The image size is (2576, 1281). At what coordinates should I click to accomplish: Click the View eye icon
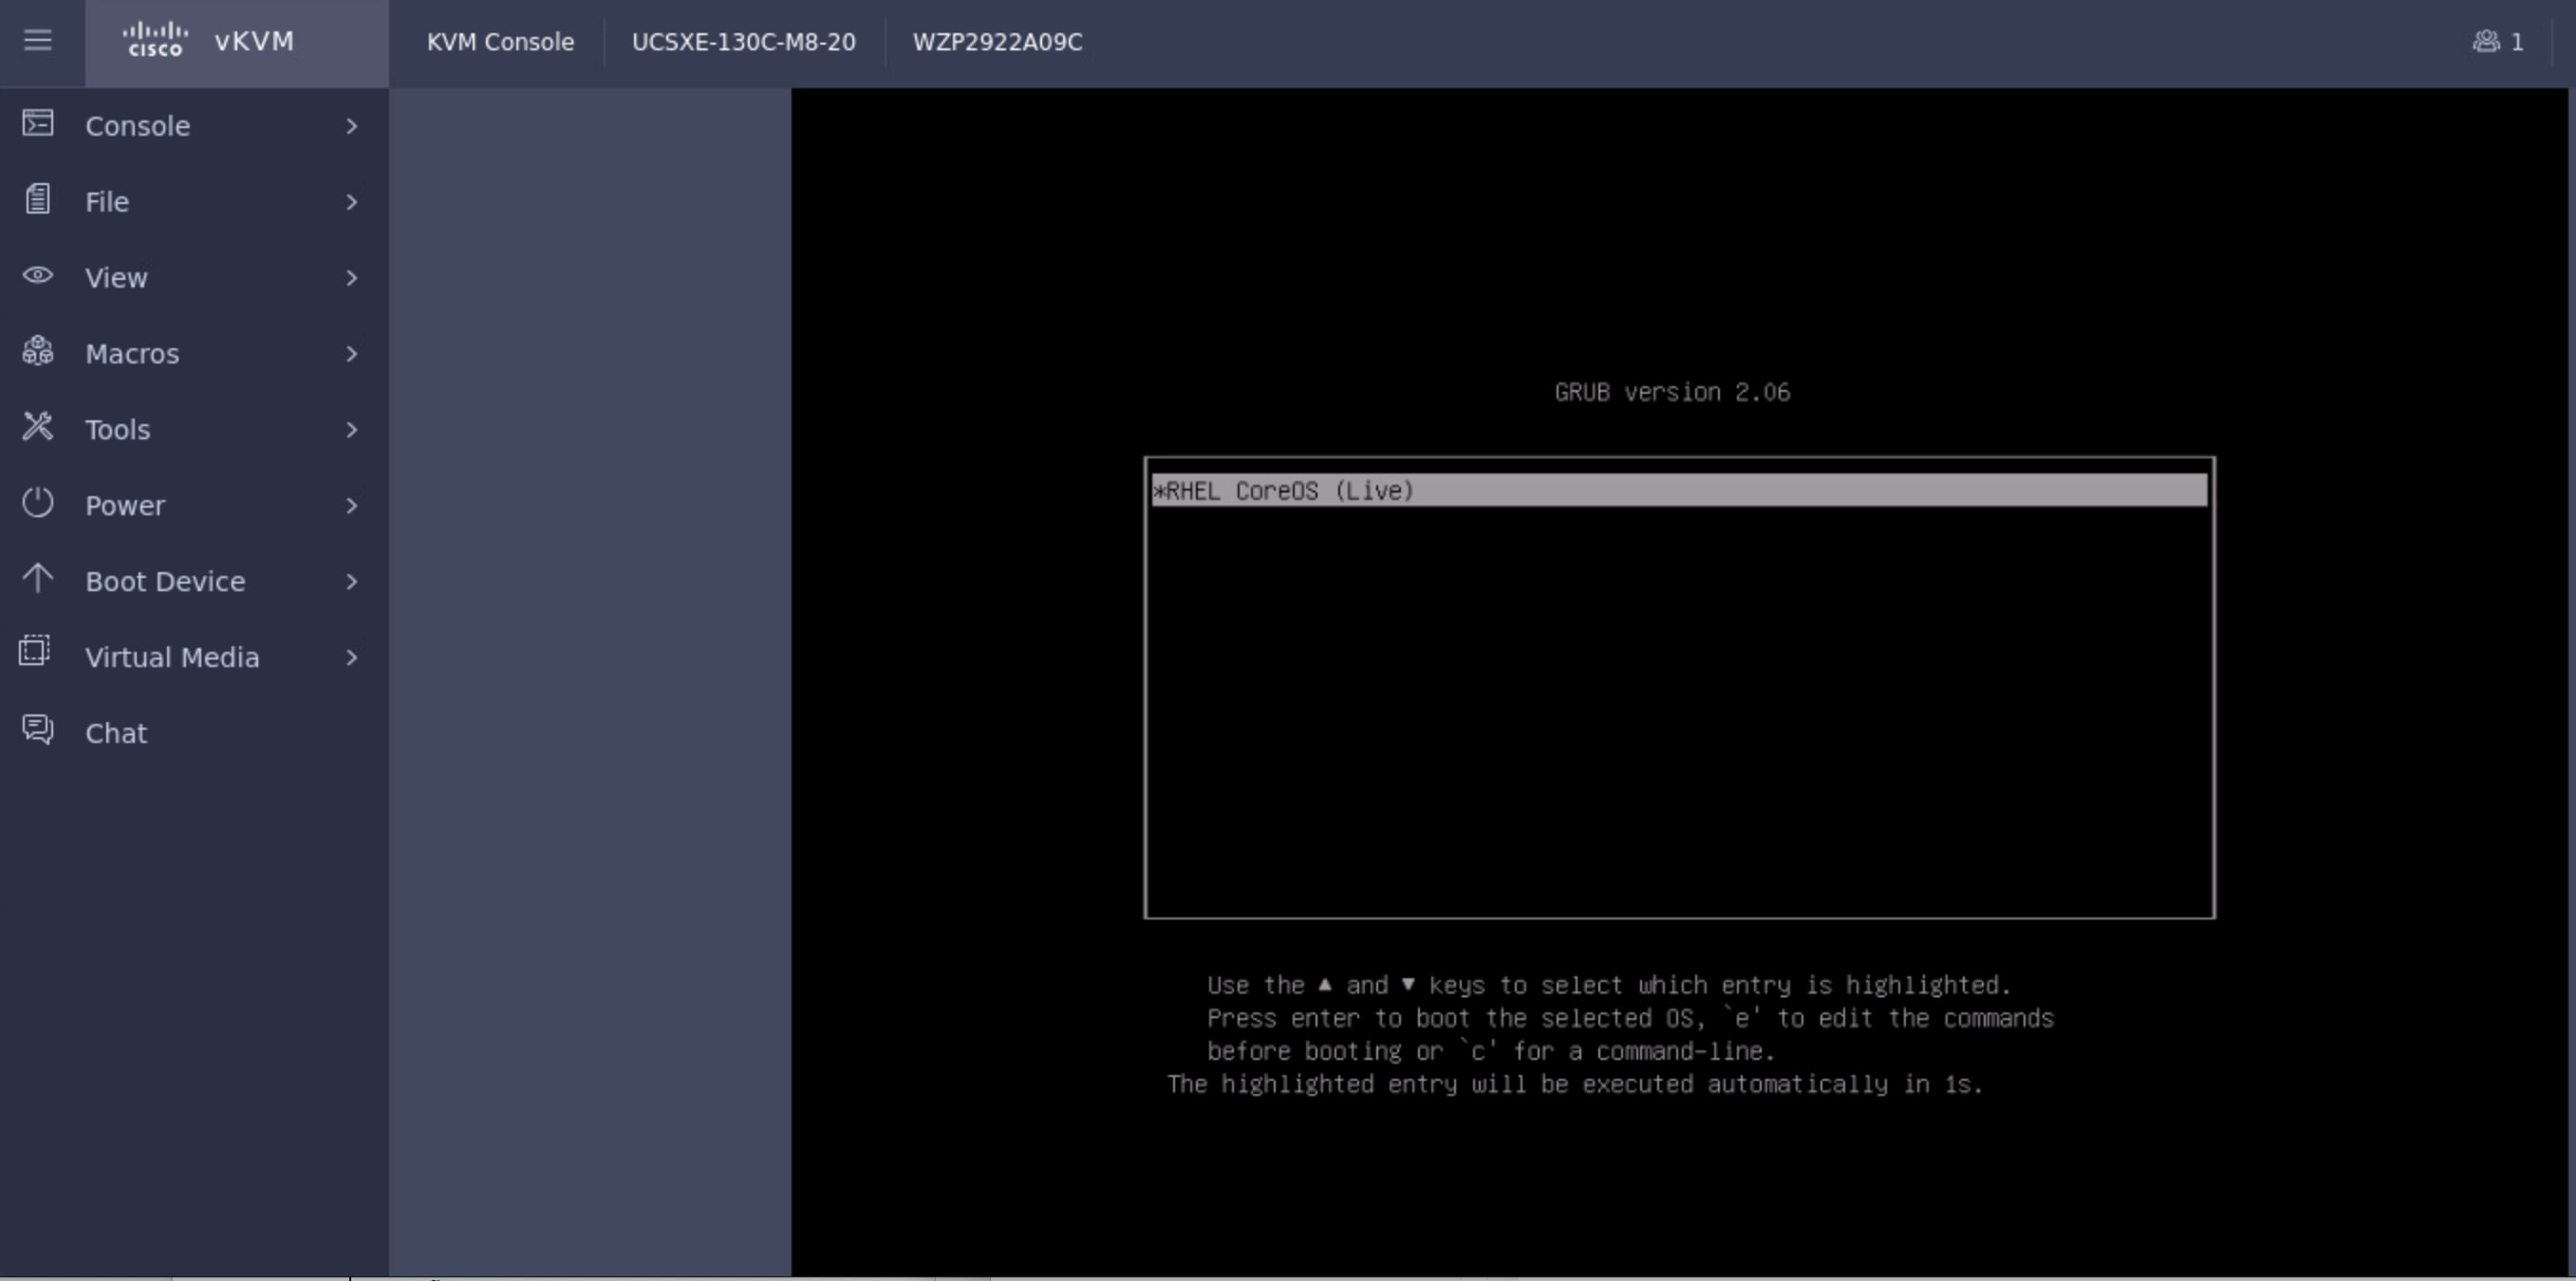(38, 275)
